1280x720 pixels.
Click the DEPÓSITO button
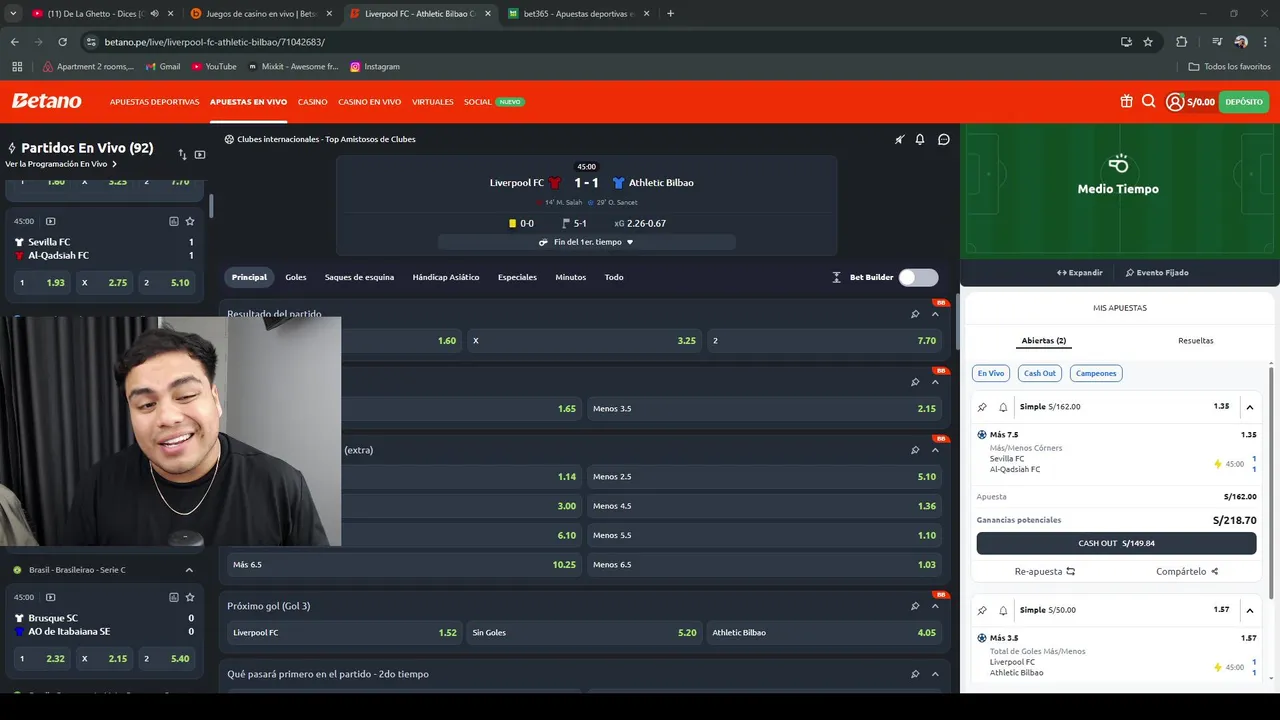point(1244,102)
